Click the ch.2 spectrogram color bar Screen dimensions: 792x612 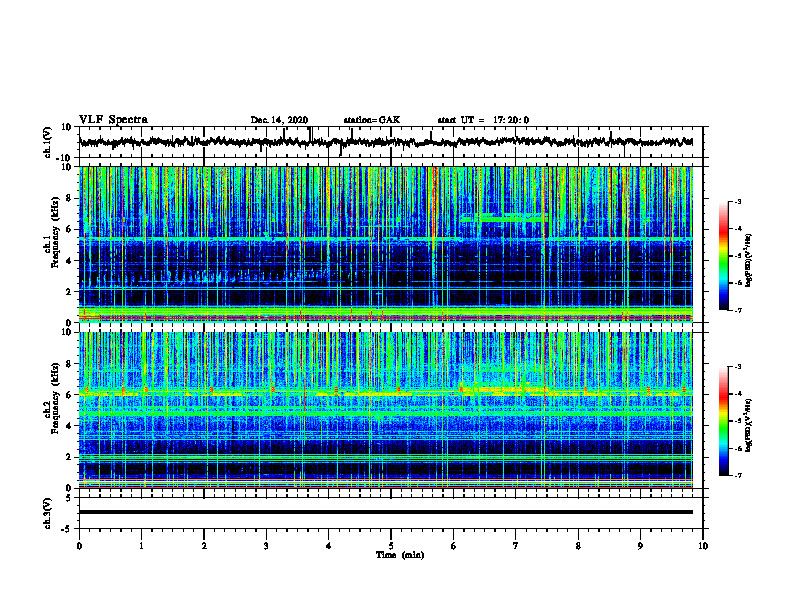click(723, 421)
